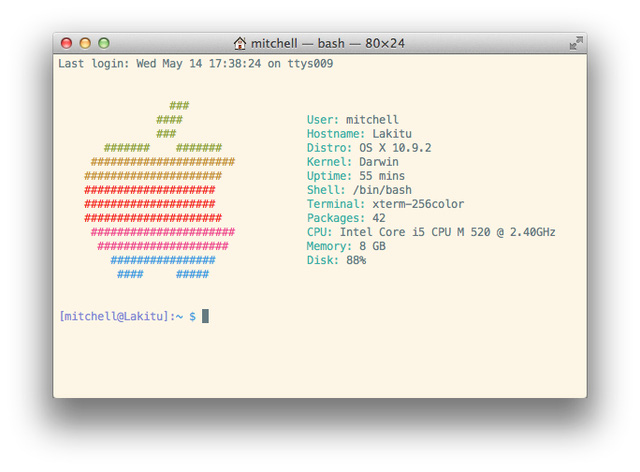Click the 'CPU: Intel Core i5' line
Viewport: 640px width, 472px height.
pos(431,232)
